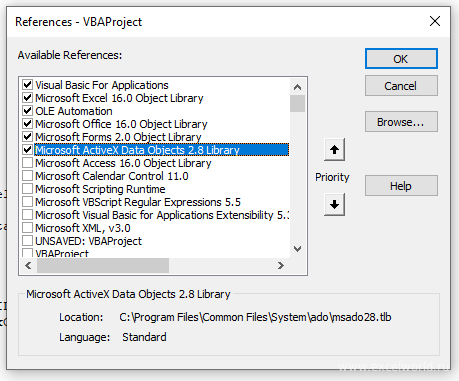Viewport: 459px width, 381px height.
Task: Check Microsoft Calendar Control 11.0
Action: click(27, 176)
